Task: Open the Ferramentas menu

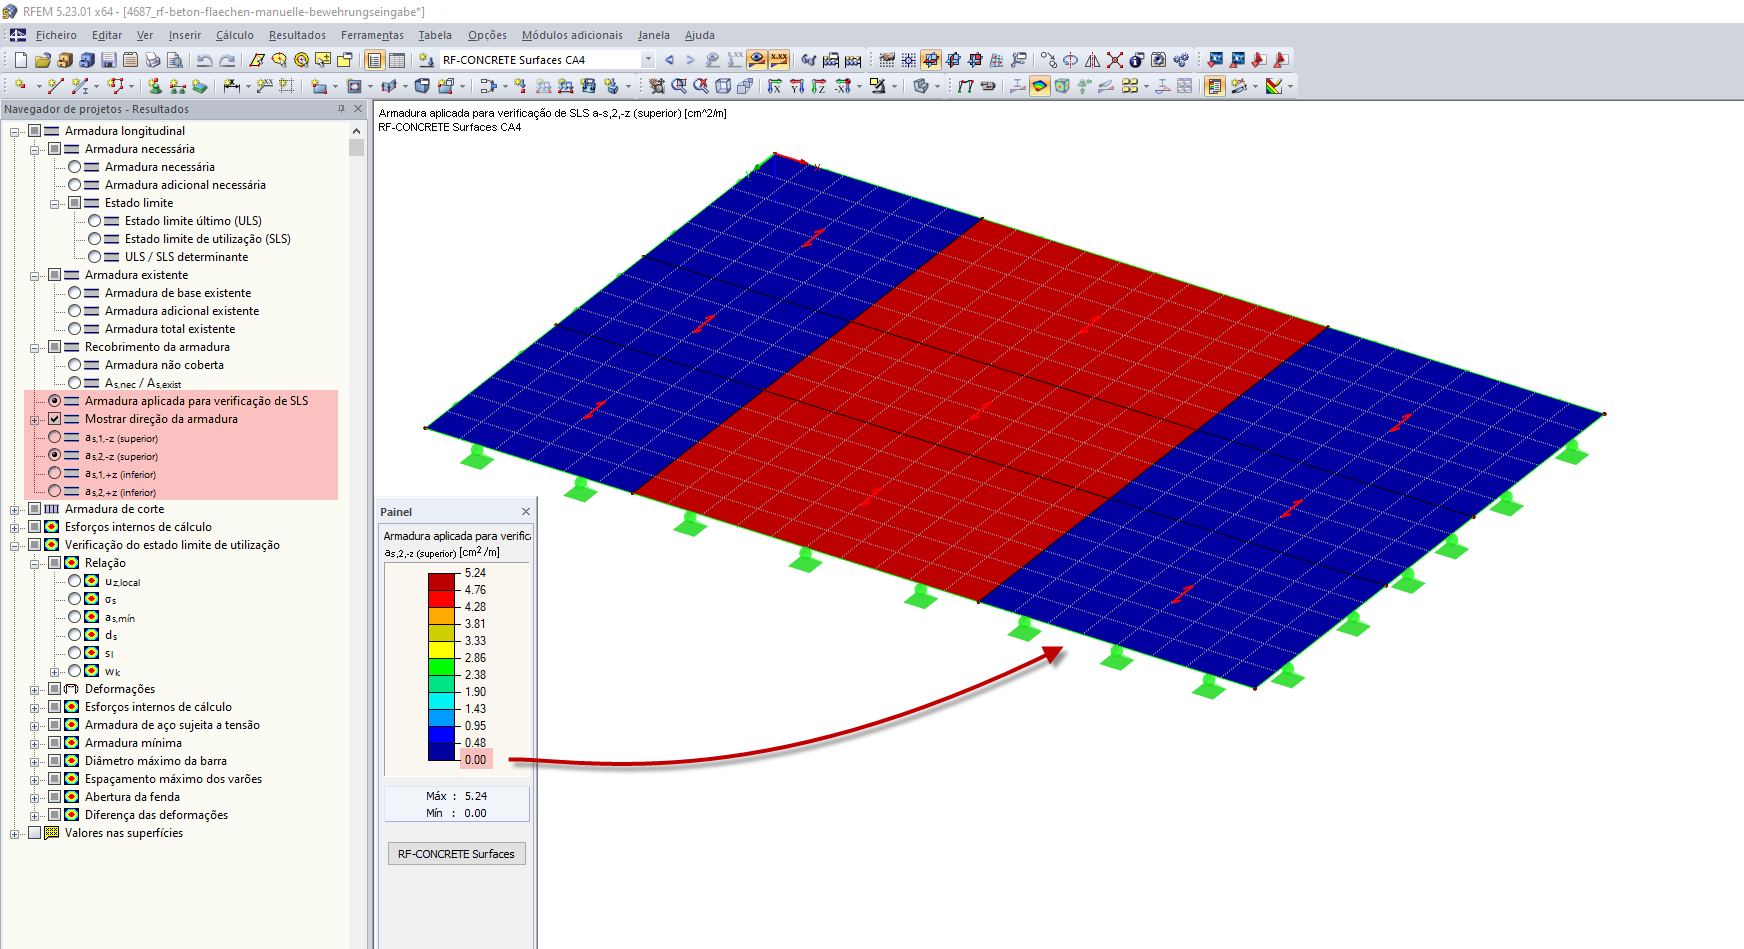Action: pos(372,35)
